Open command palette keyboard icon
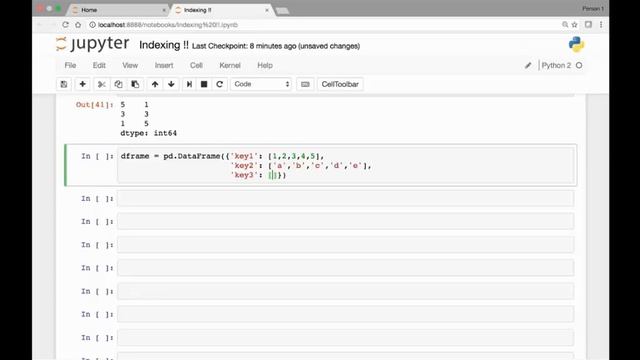The image size is (640, 360). (305, 84)
